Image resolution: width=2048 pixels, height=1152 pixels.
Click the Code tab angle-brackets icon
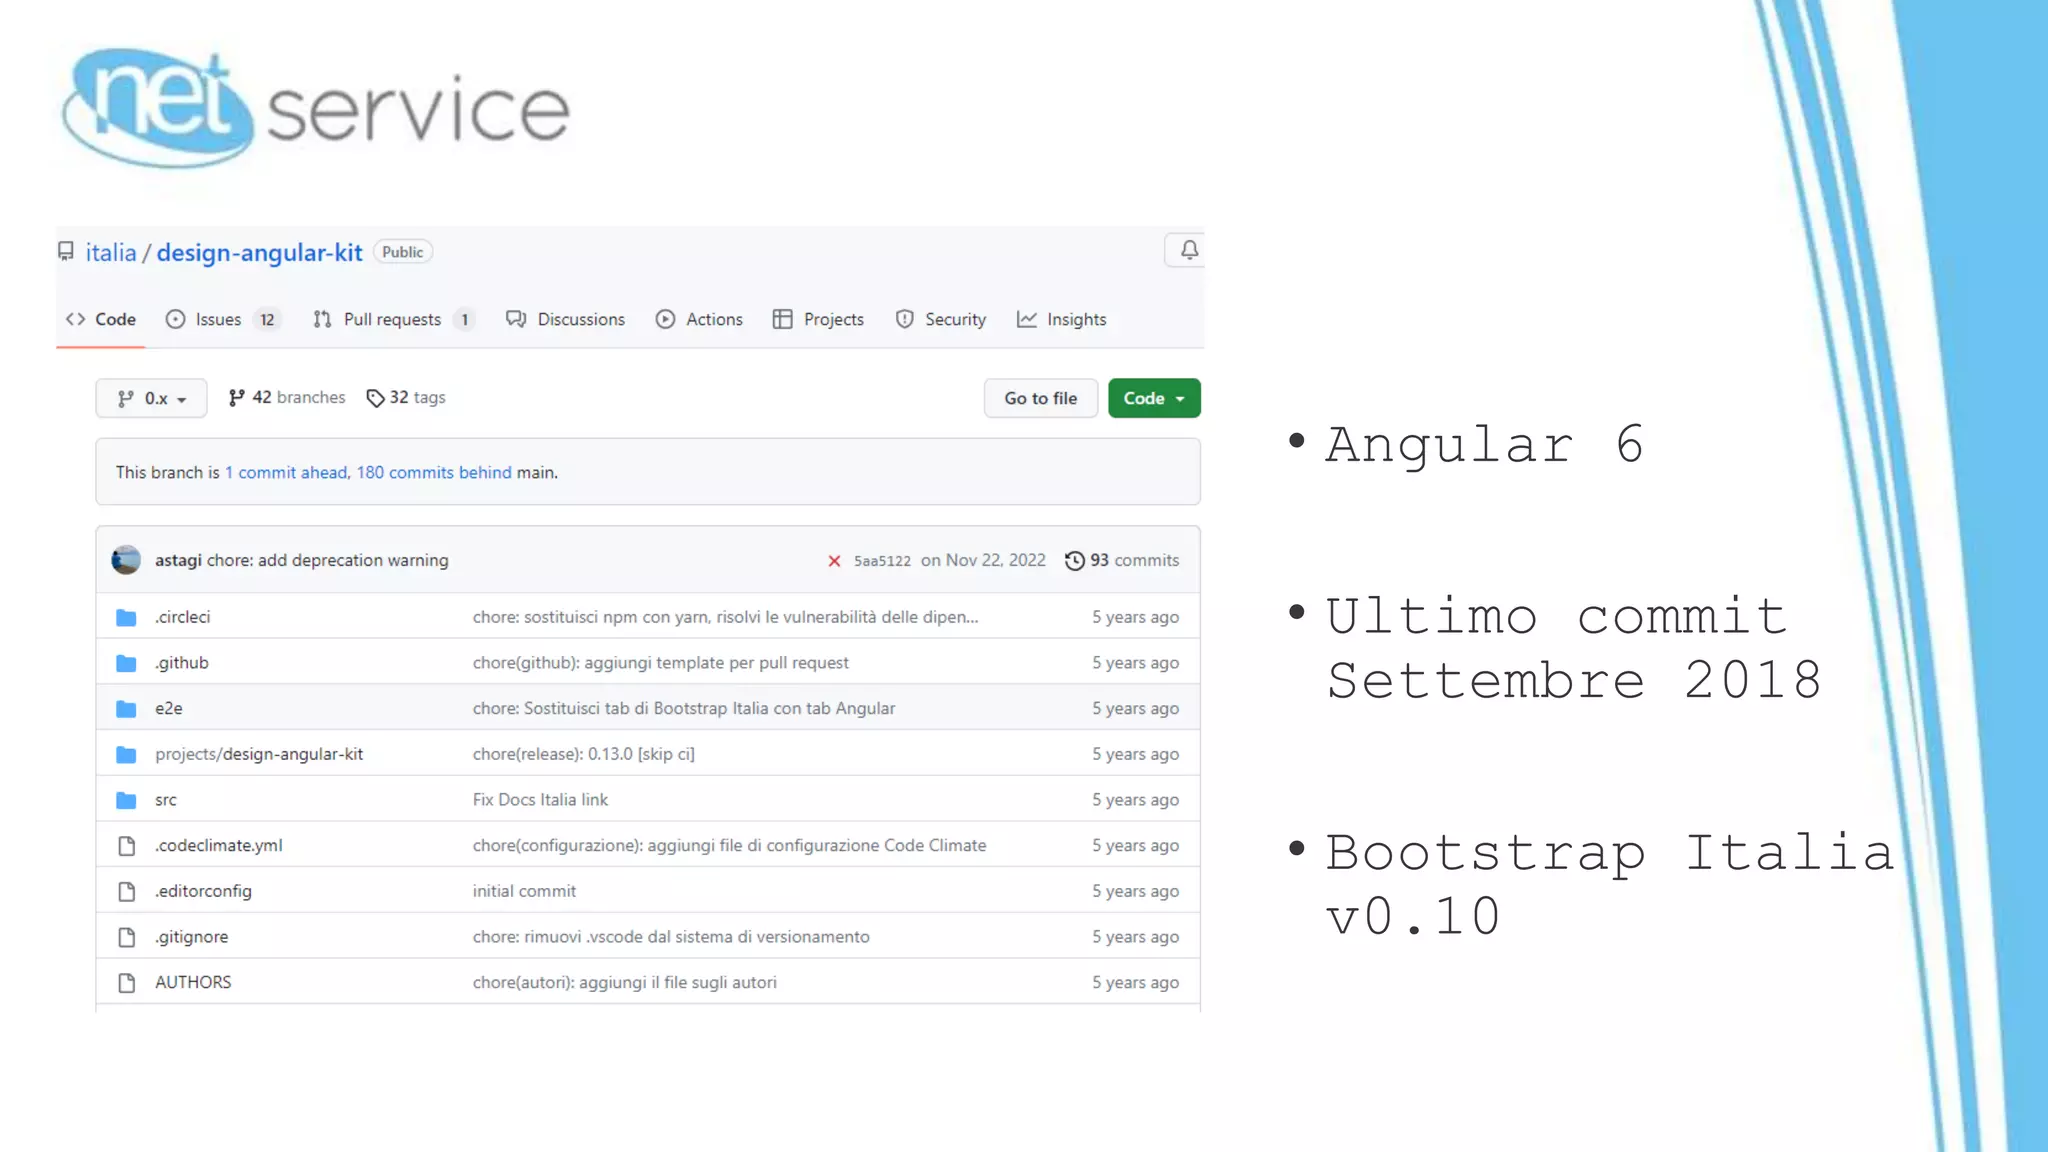click(75, 319)
